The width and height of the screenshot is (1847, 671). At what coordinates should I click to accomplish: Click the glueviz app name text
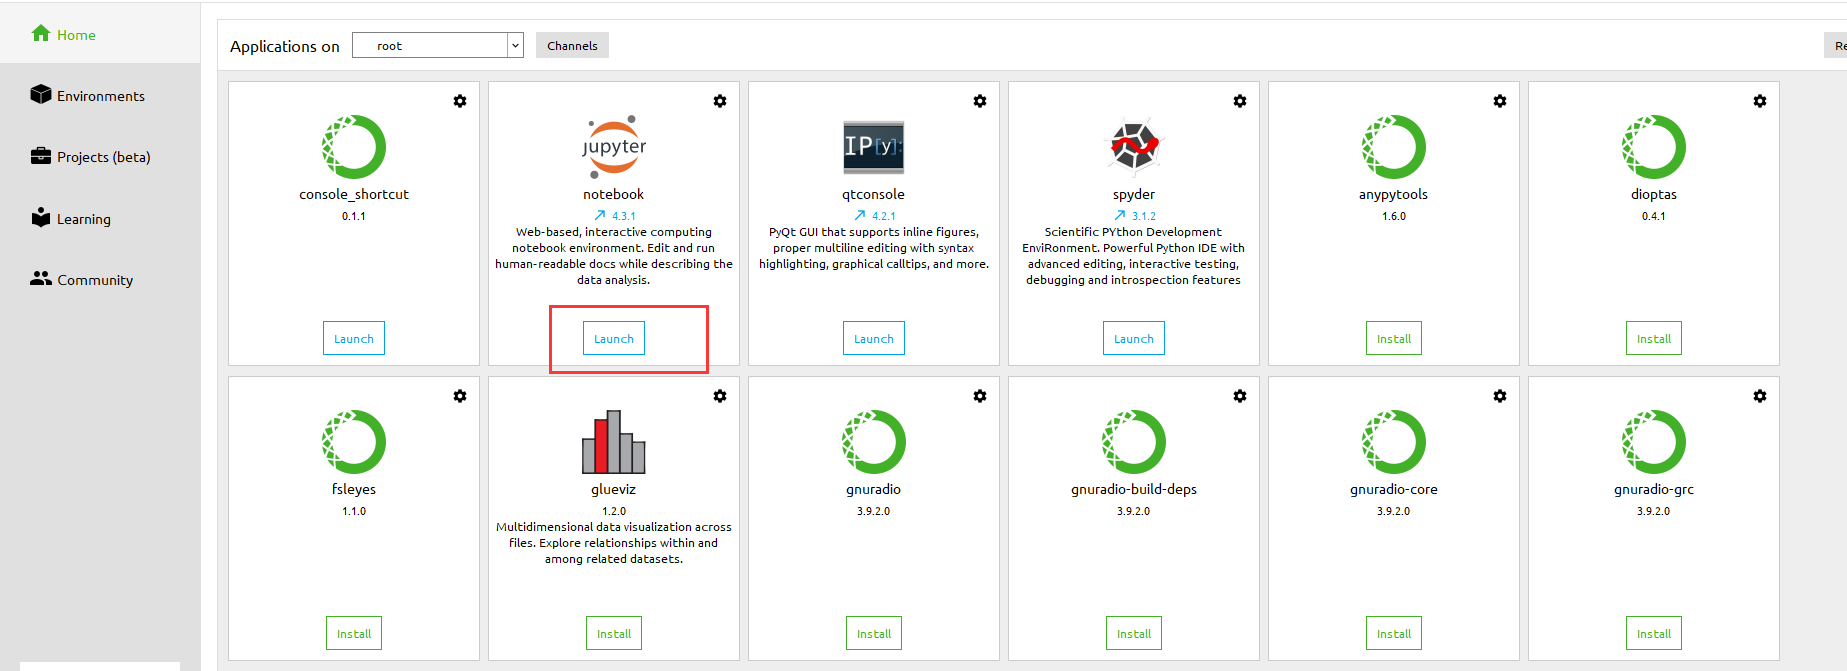tap(614, 489)
